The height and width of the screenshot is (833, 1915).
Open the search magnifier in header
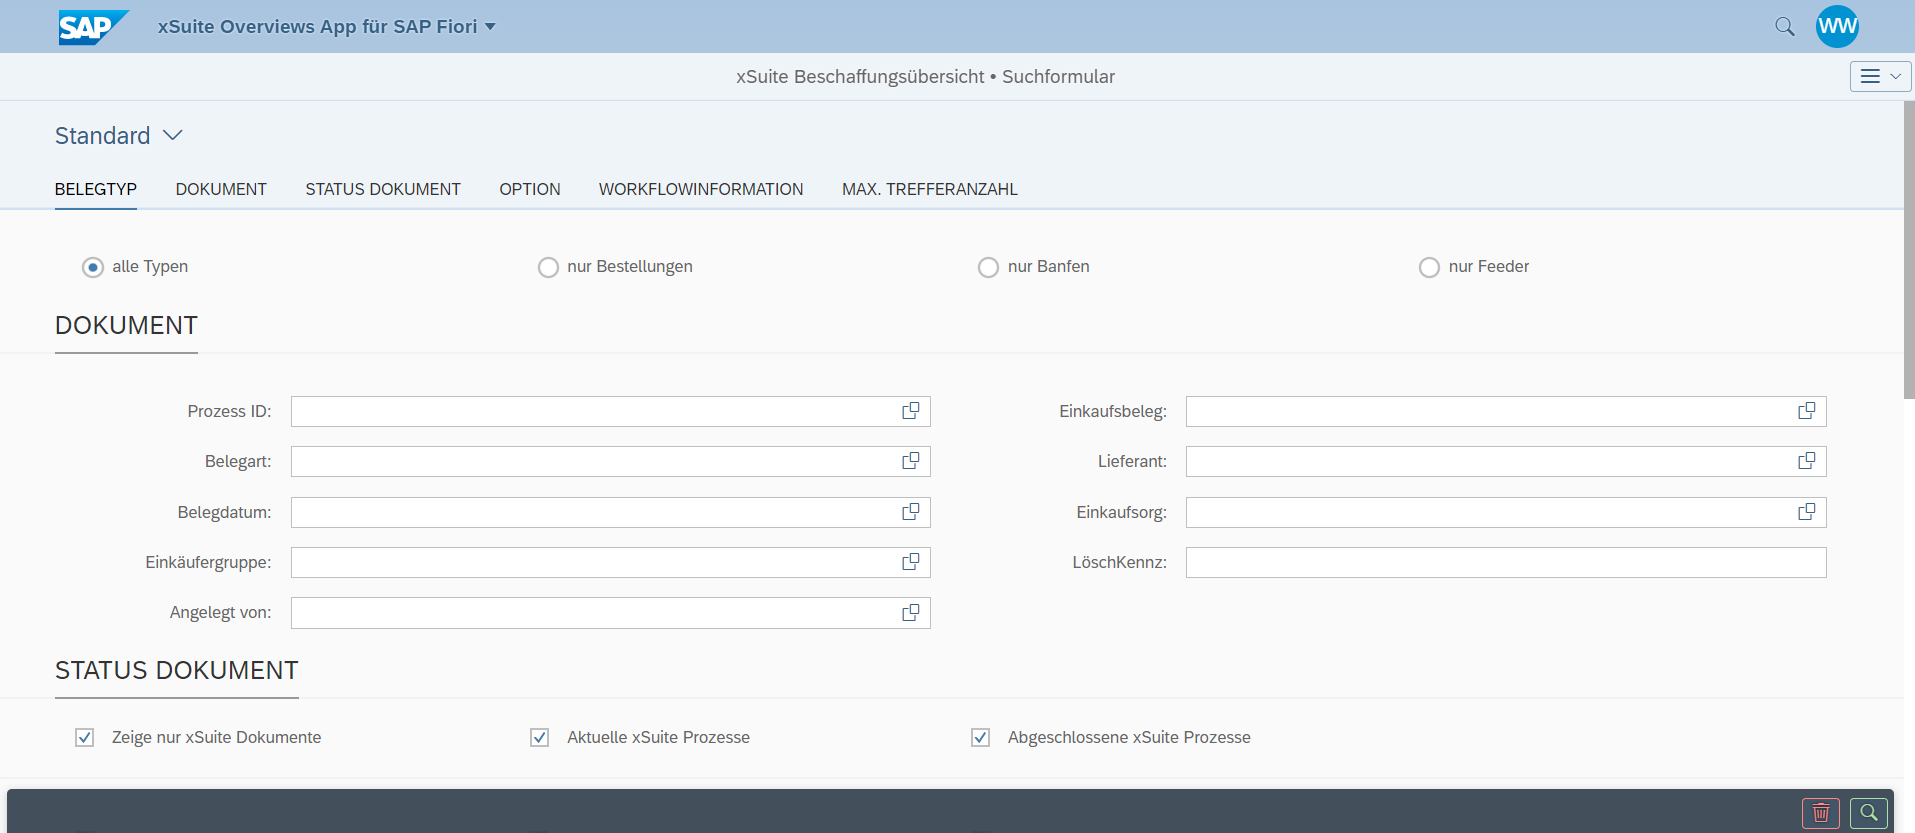1784,27
